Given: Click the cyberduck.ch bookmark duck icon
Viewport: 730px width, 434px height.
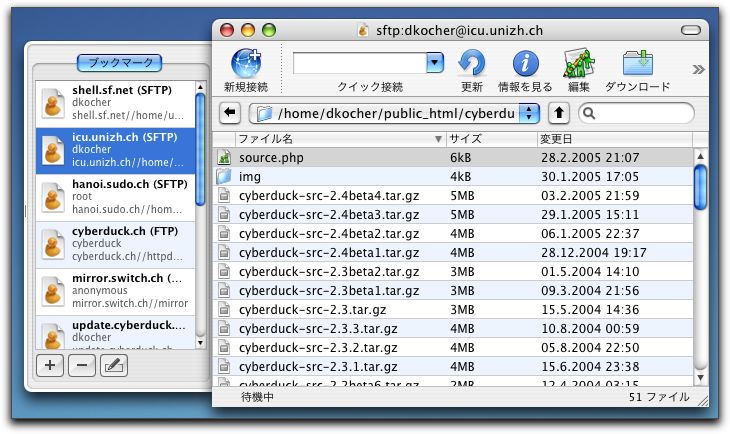Looking at the screenshot, I should (x=53, y=244).
